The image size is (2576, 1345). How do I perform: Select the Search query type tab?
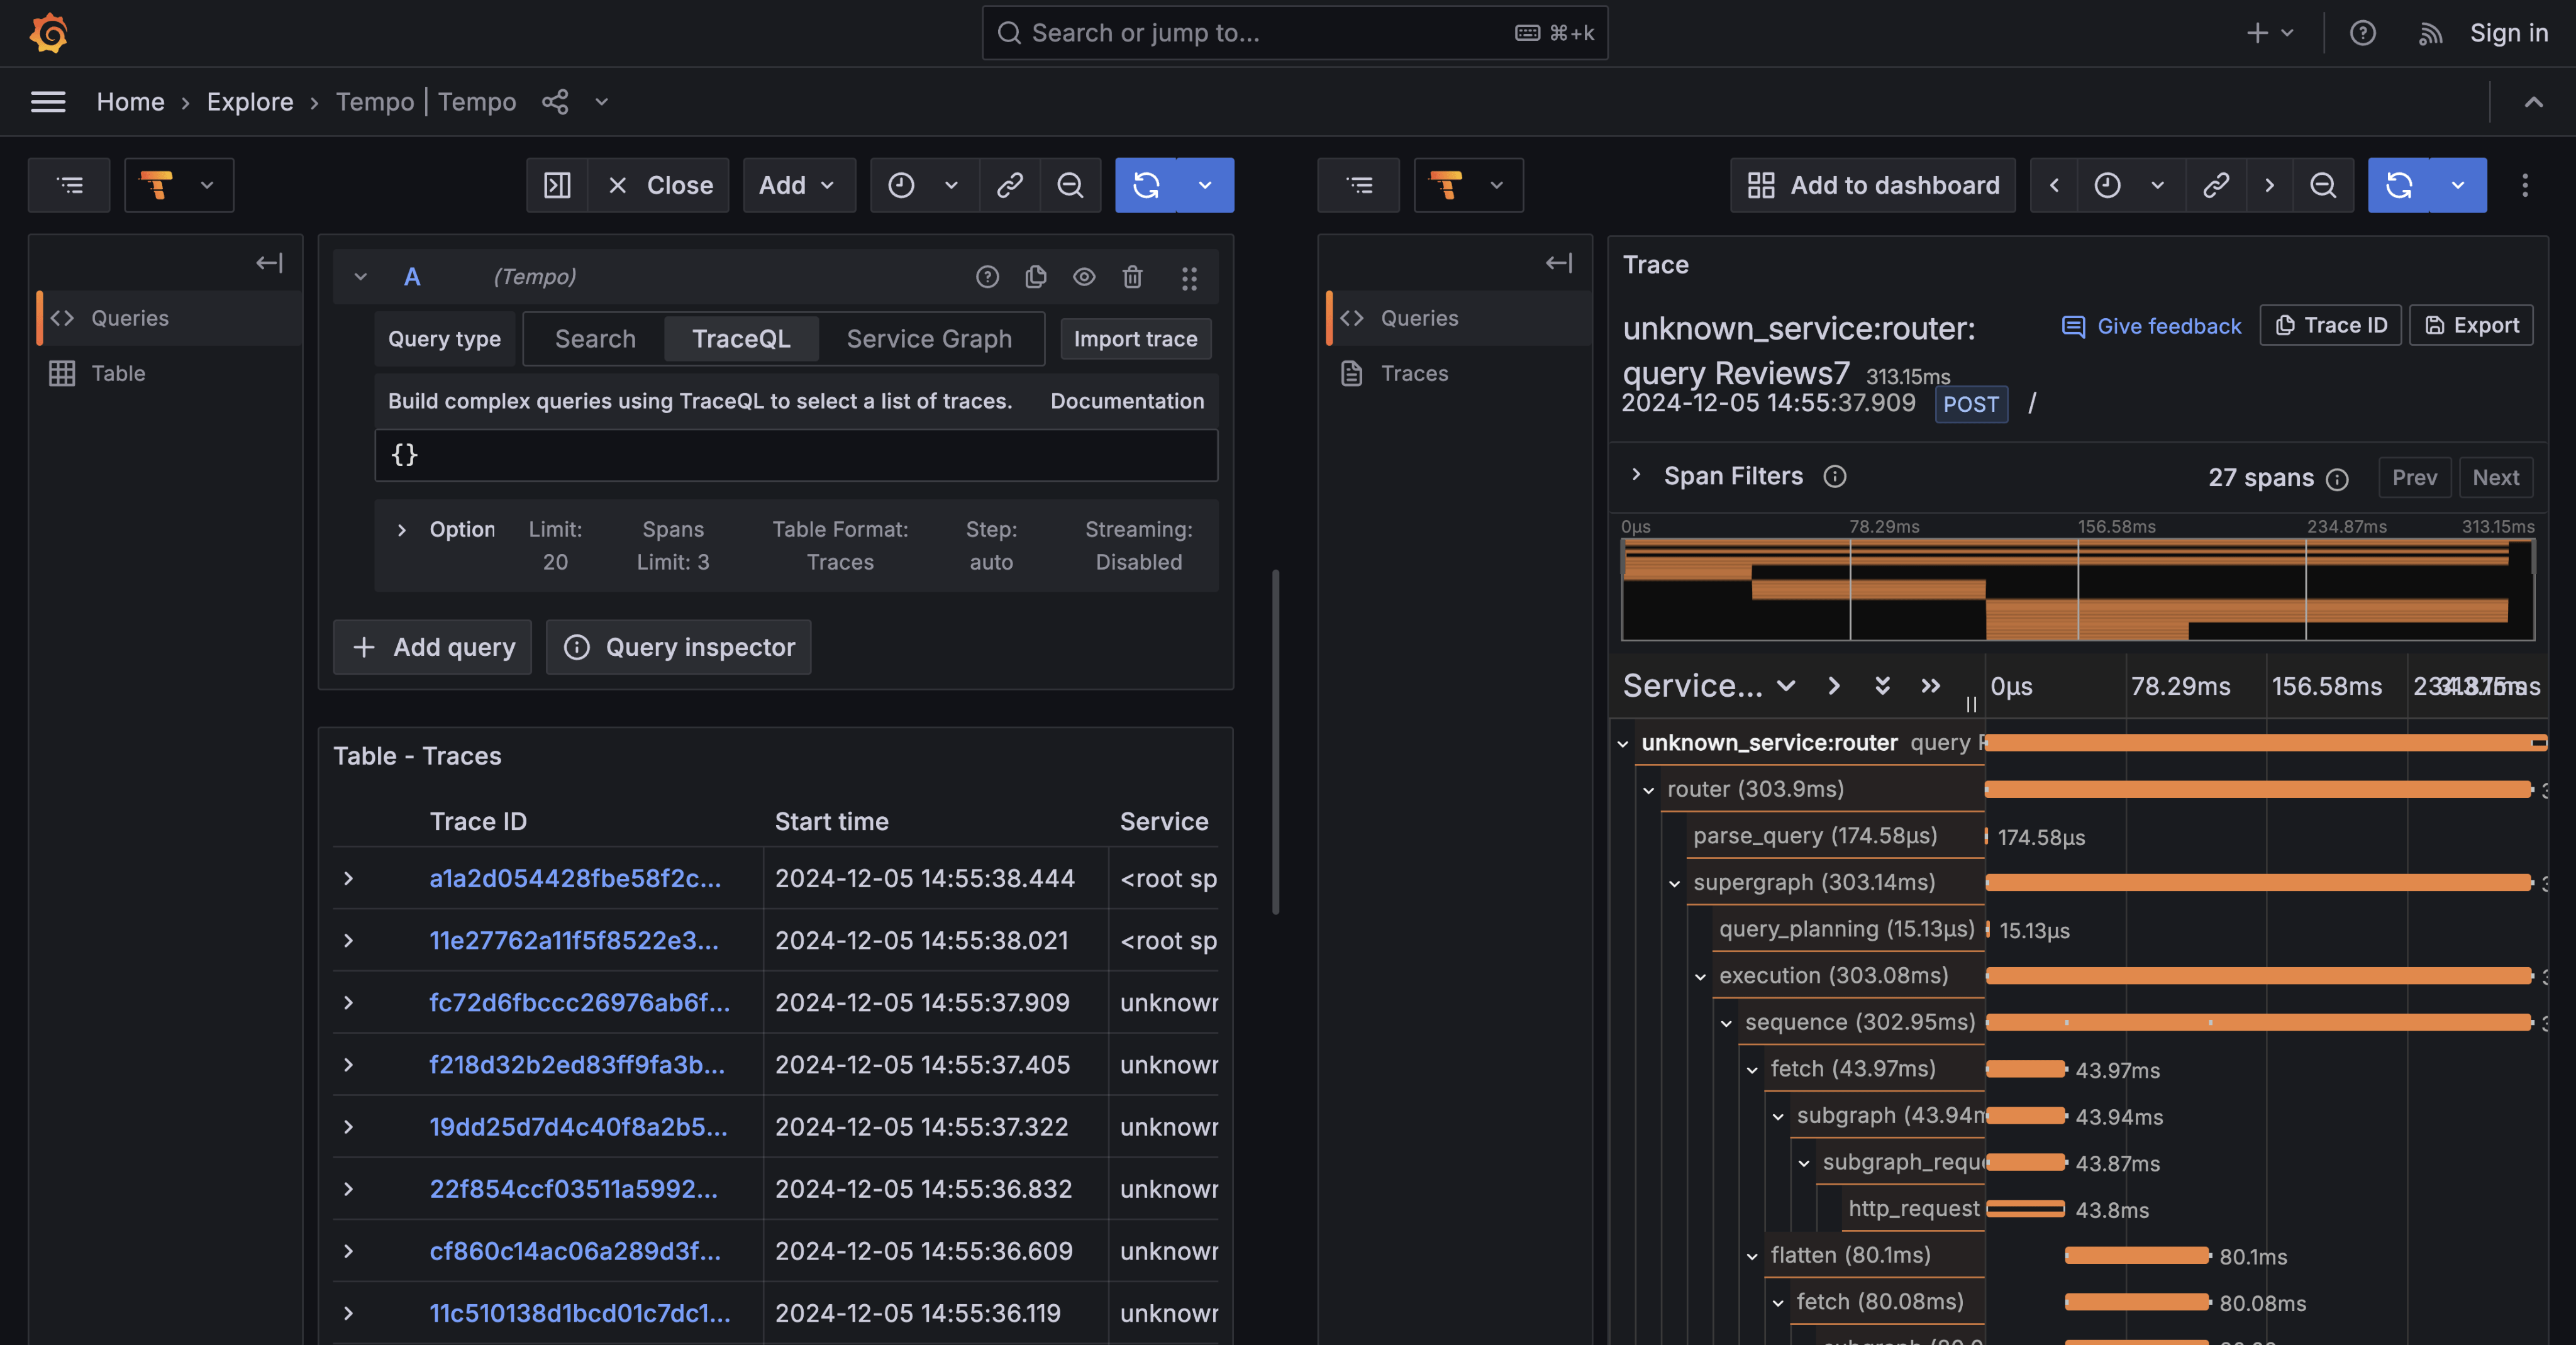click(x=595, y=339)
